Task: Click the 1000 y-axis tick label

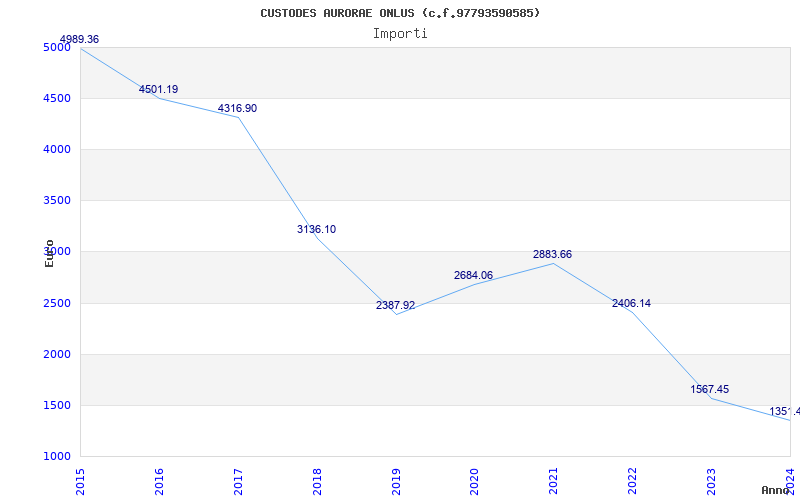Action: (57, 457)
